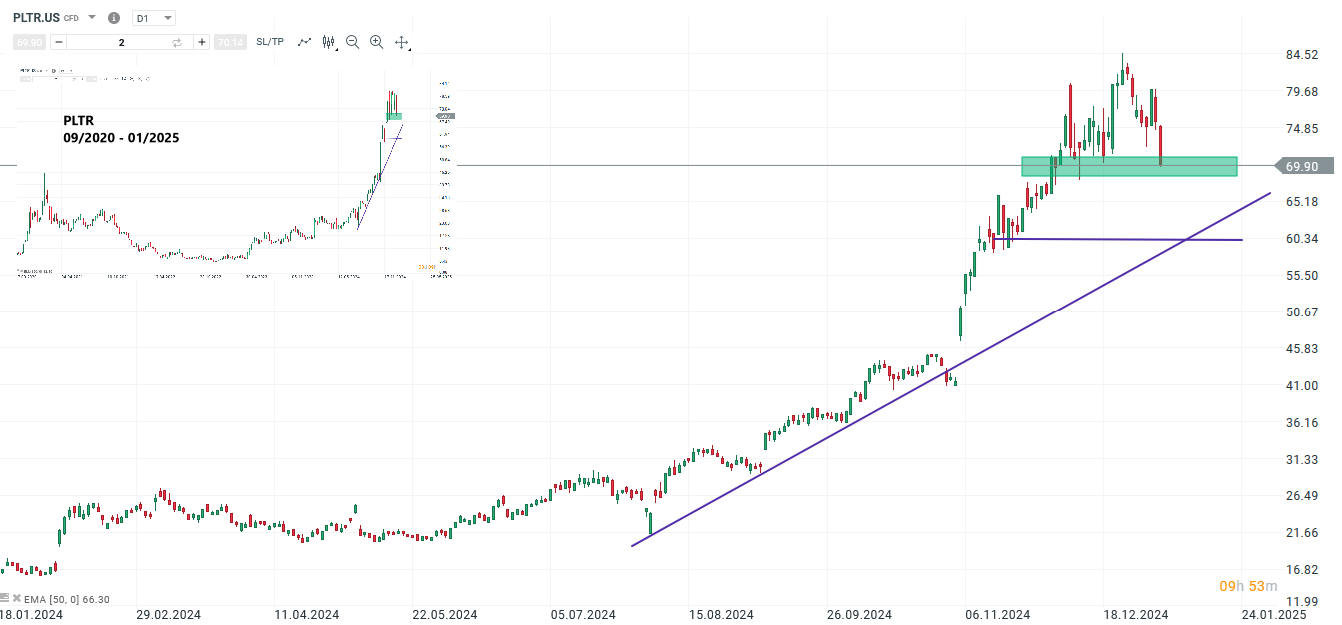Click the sell price 69.90 button
Screen dimensions: 1342x625
click(28, 42)
